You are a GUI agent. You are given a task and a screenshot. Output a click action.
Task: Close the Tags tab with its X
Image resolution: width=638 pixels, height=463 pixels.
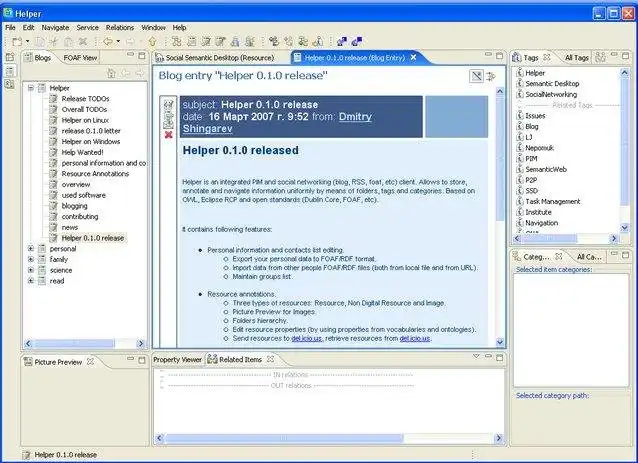click(547, 57)
